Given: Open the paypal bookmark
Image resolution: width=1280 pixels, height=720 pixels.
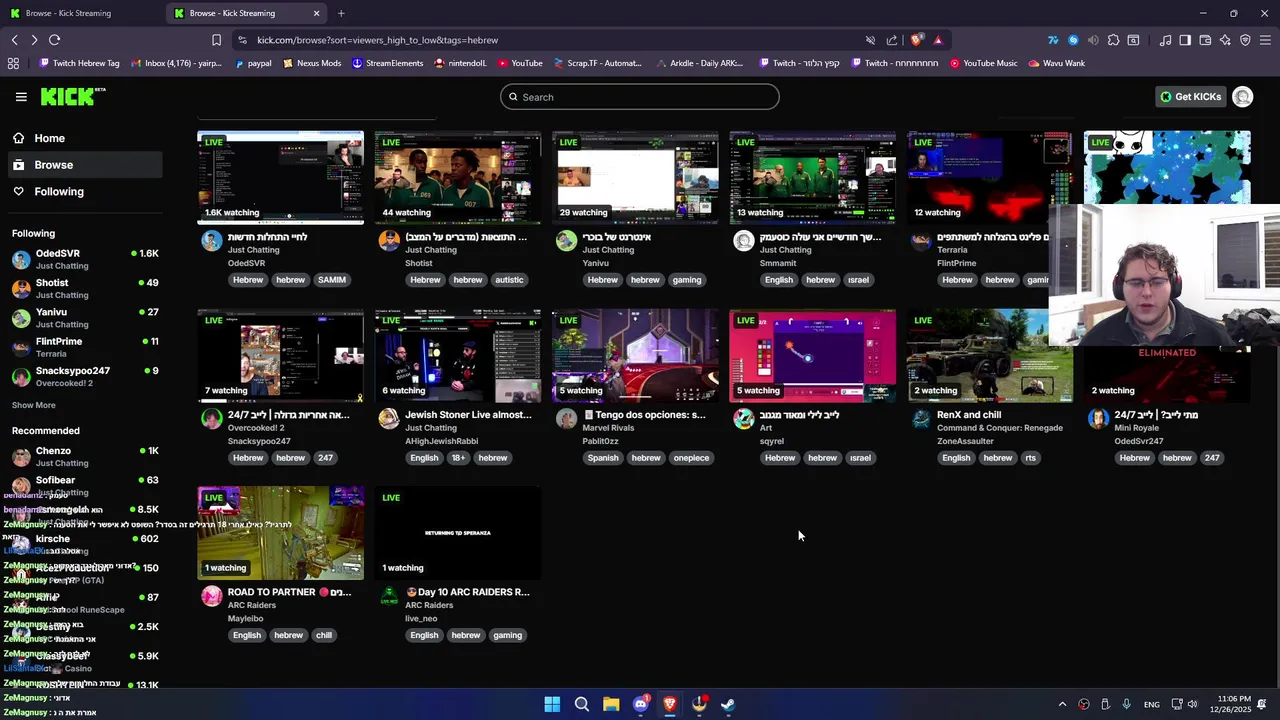Looking at the screenshot, I should [253, 63].
